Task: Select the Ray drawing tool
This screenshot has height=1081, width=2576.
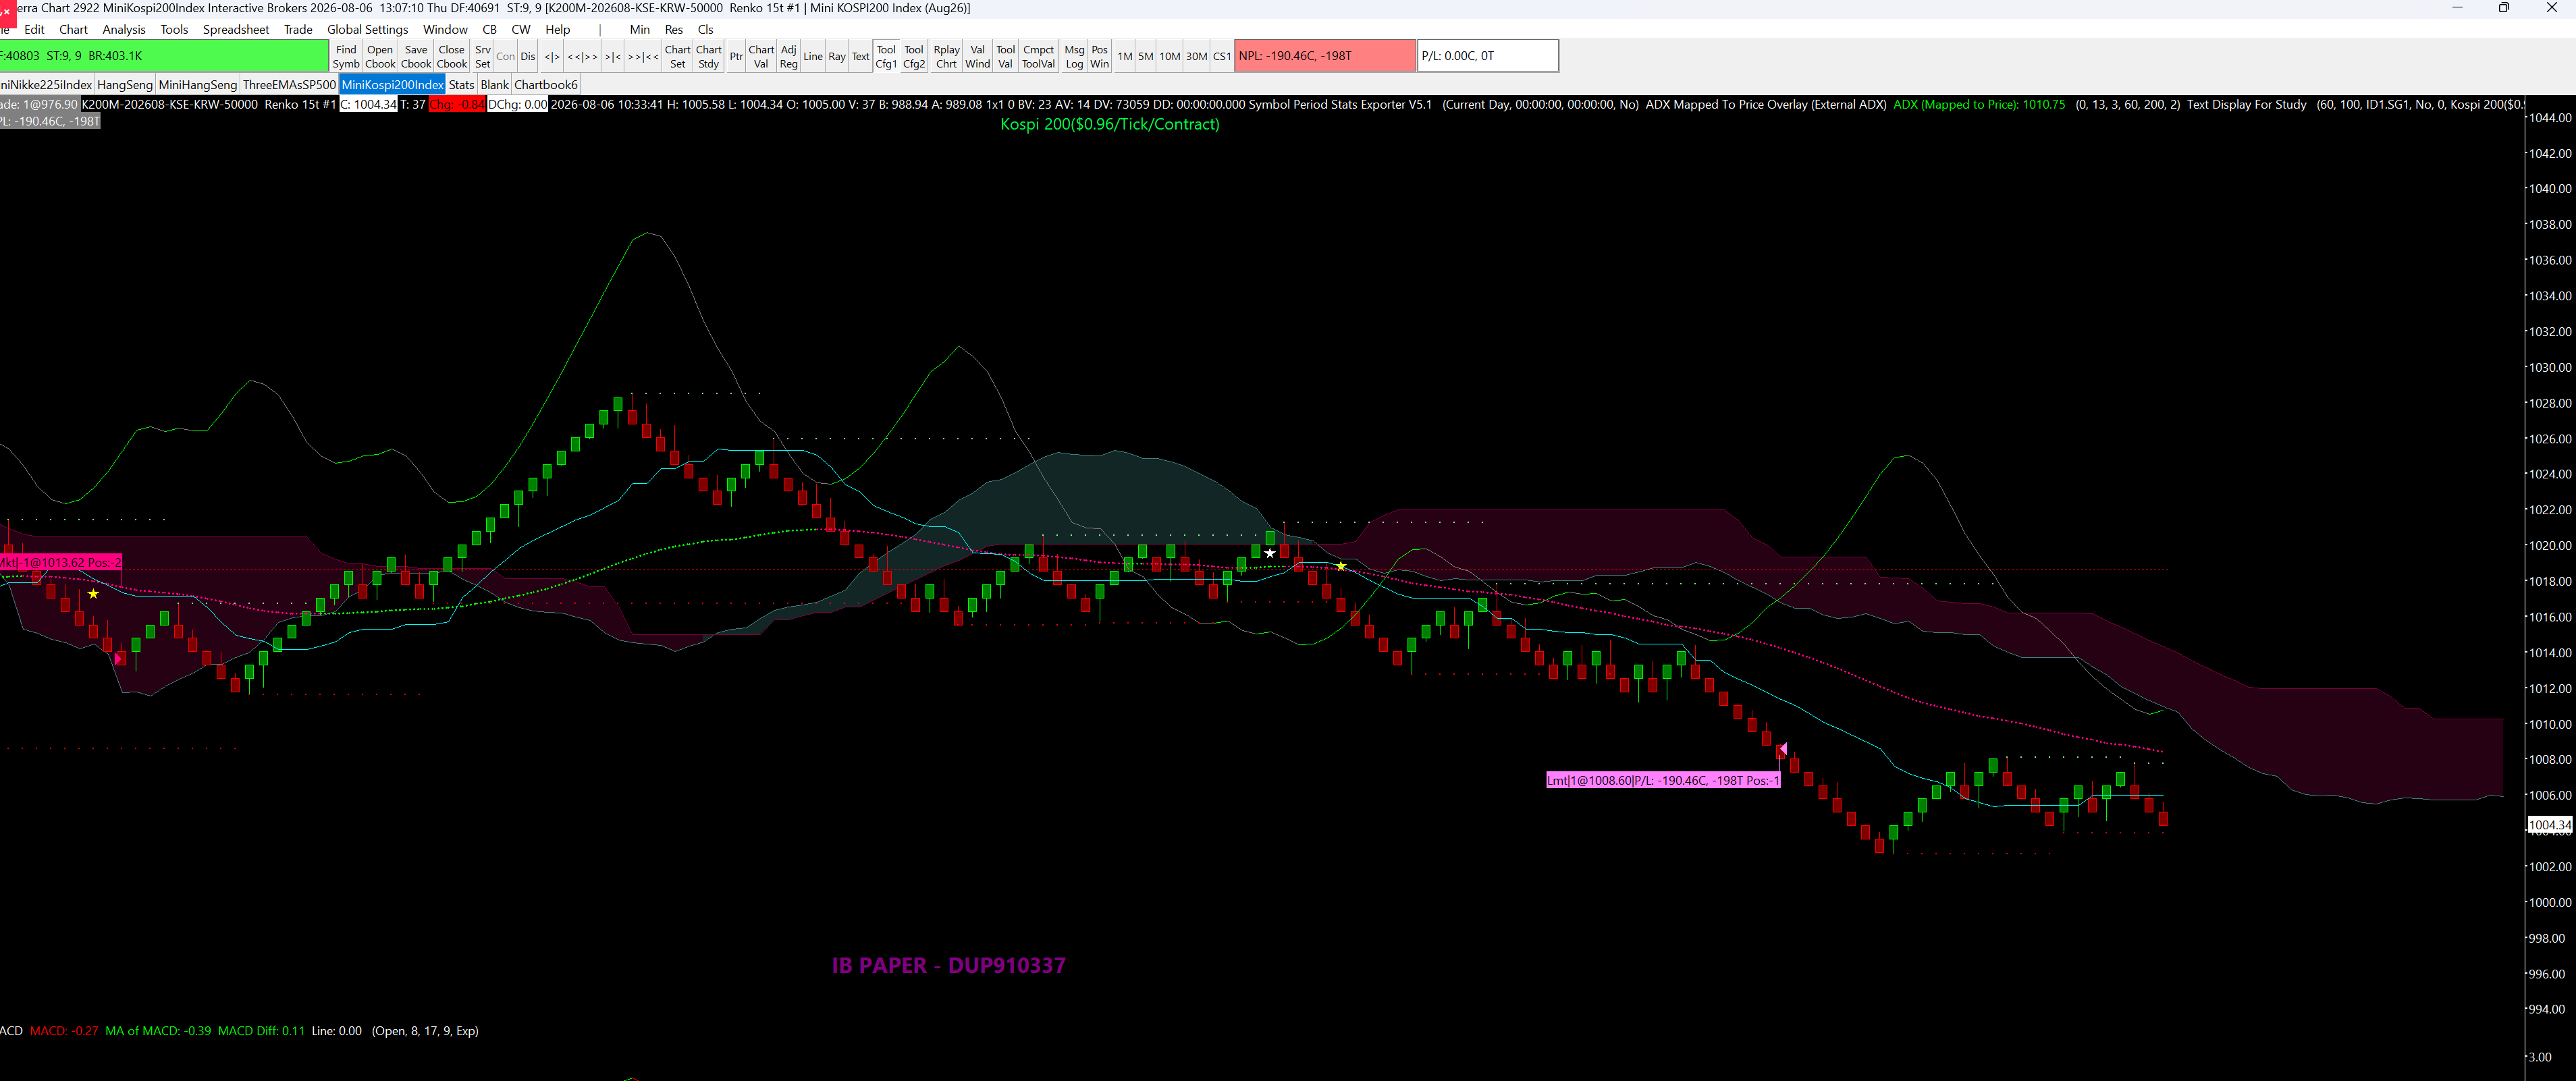Action: (x=837, y=56)
